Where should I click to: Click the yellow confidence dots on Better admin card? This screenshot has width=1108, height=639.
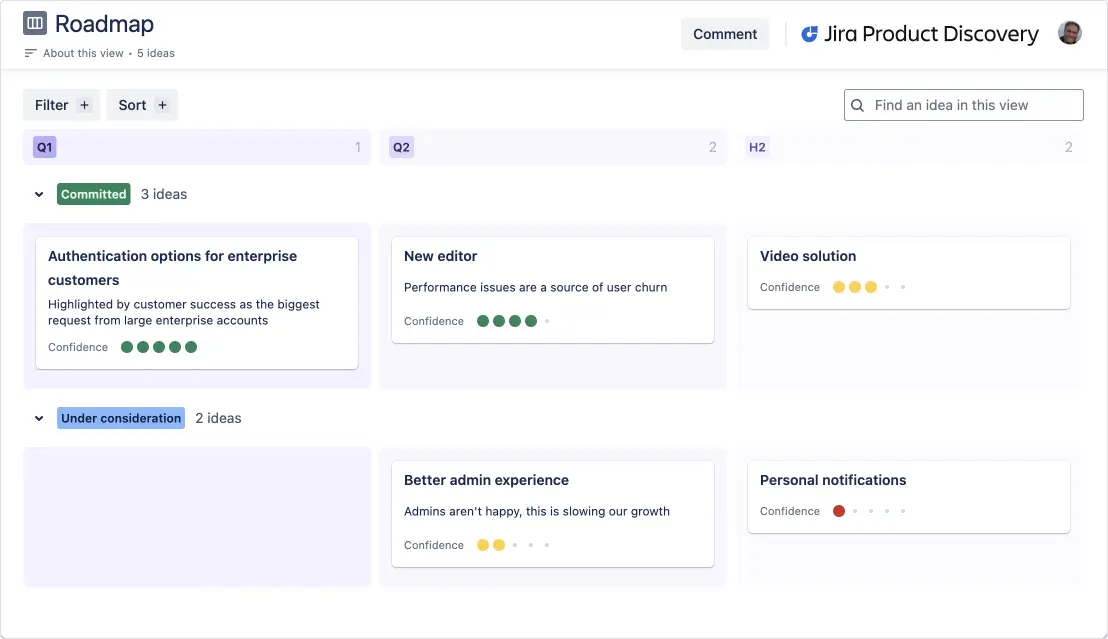pyautogui.click(x=490, y=545)
